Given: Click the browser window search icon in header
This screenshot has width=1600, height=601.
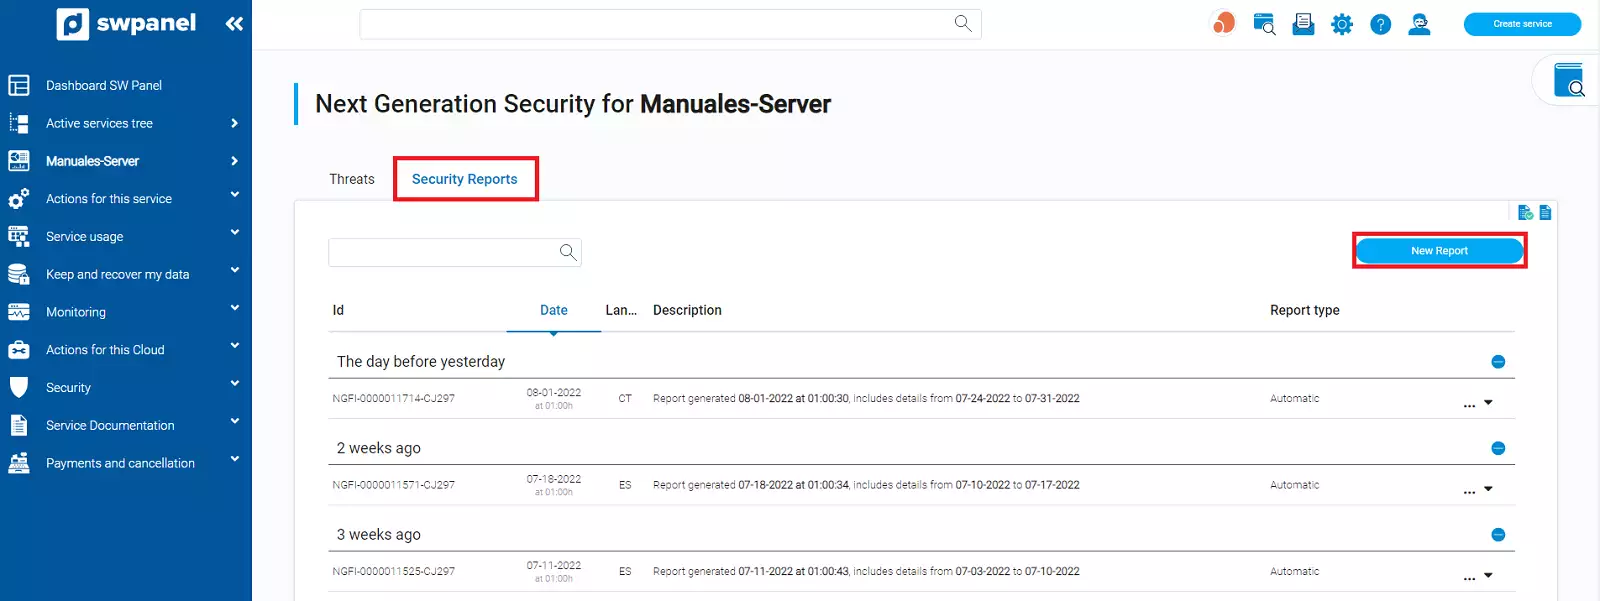Looking at the screenshot, I should pos(1264,24).
